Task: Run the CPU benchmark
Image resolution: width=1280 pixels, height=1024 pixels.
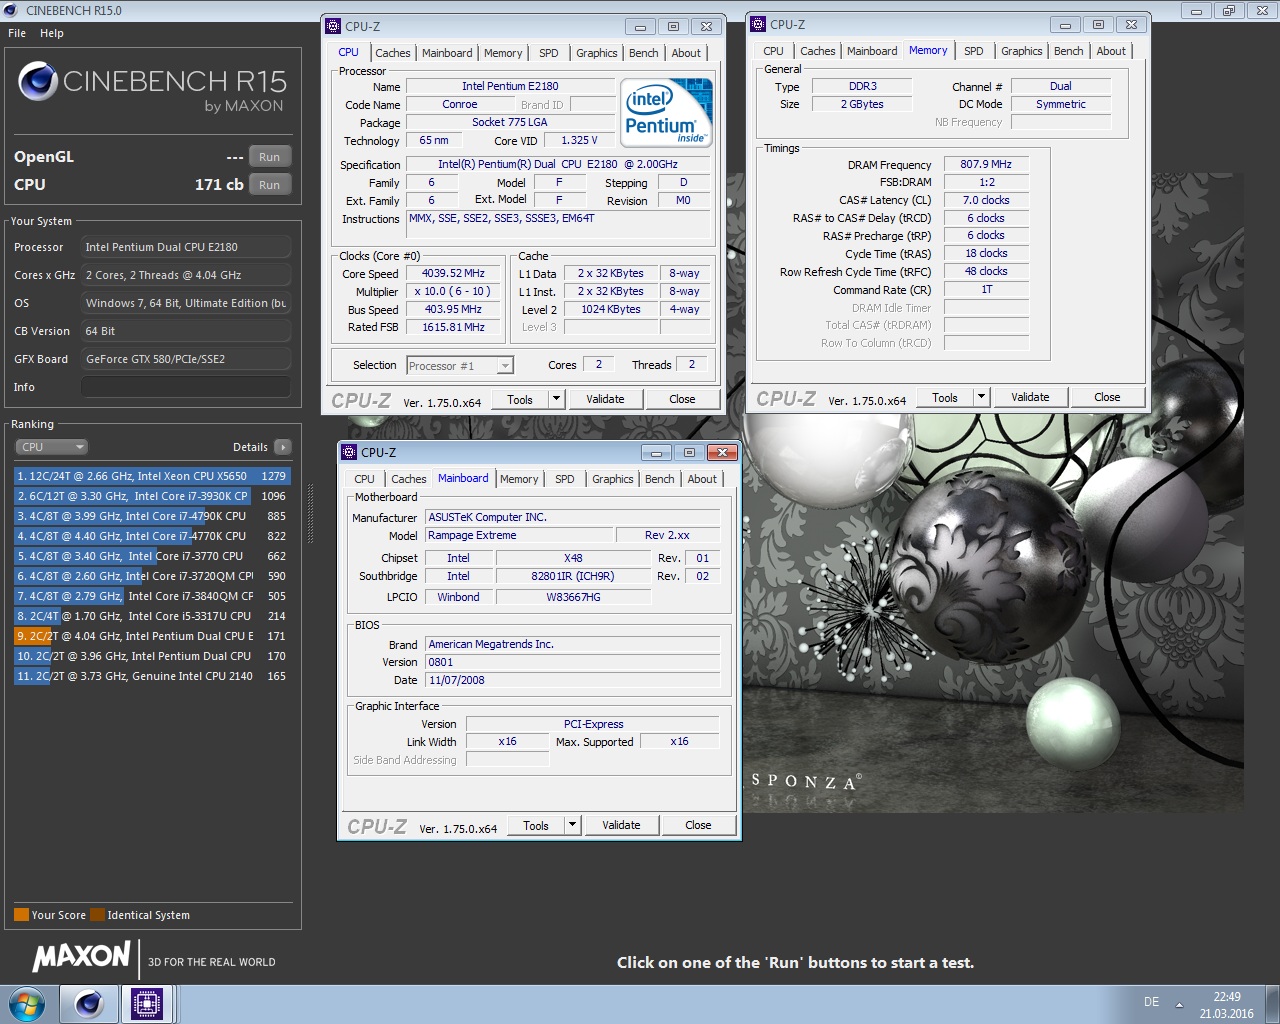Action: click(x=269, y=185)
